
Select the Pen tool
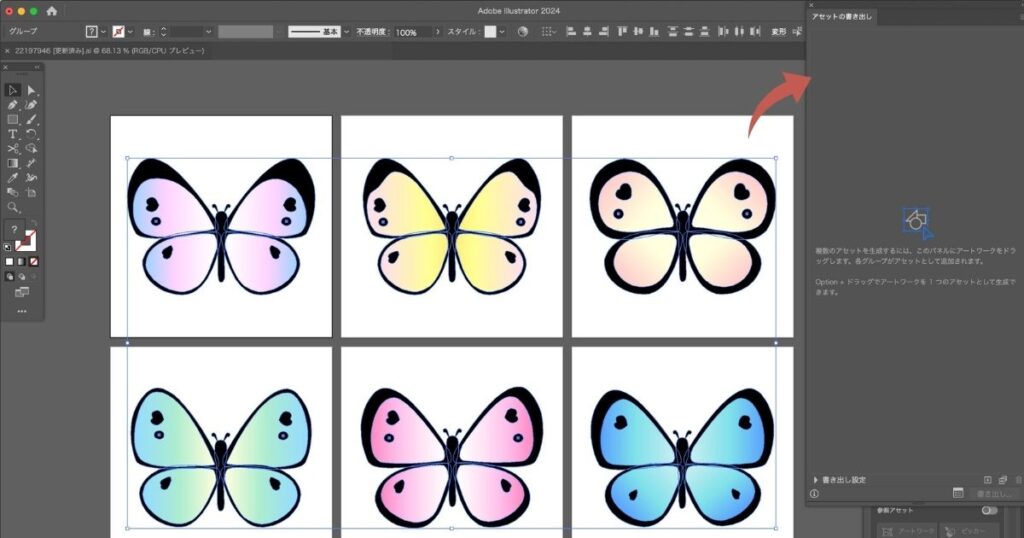point(12,105)
